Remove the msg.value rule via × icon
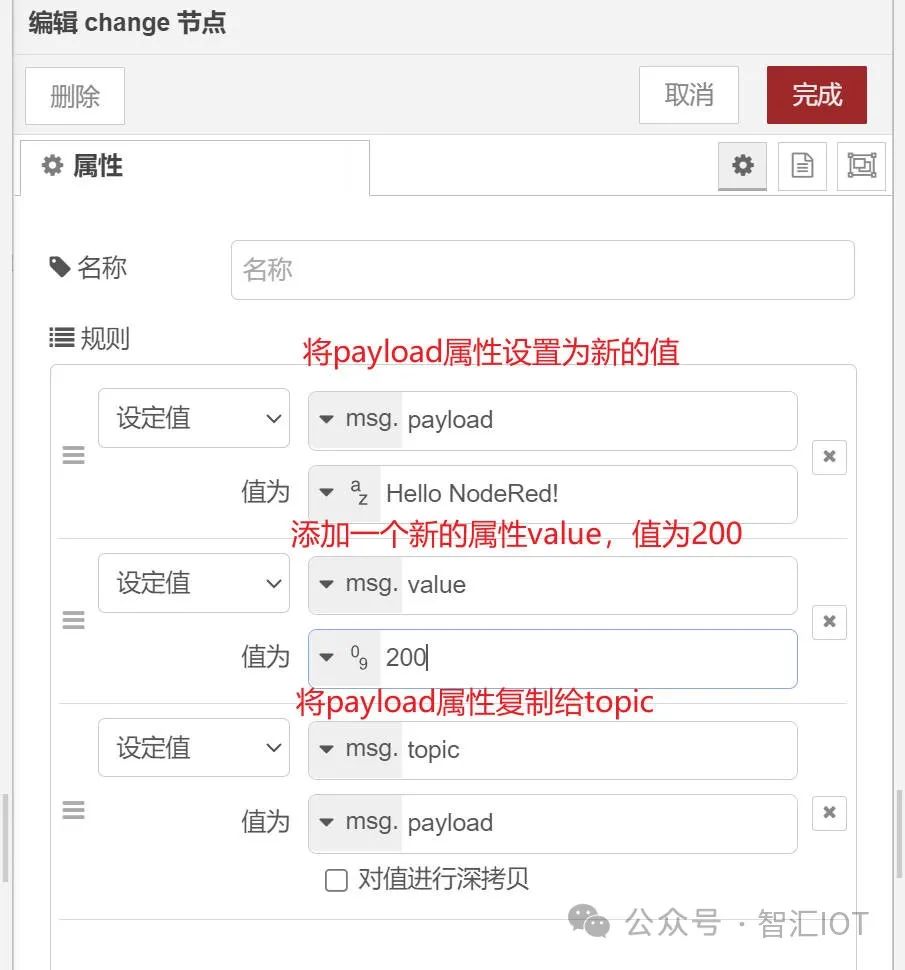Viewport: 905px width, 970px height. (829, 622)
